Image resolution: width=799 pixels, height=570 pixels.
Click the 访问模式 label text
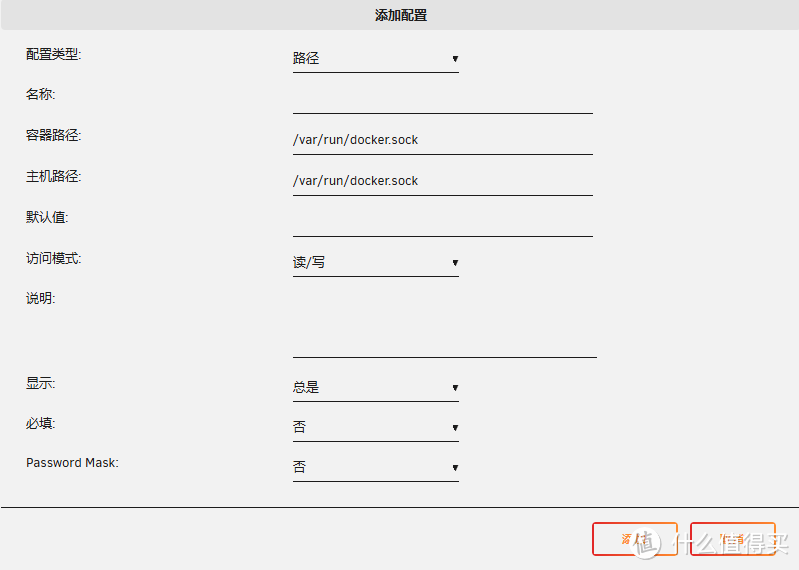(54, 258)
